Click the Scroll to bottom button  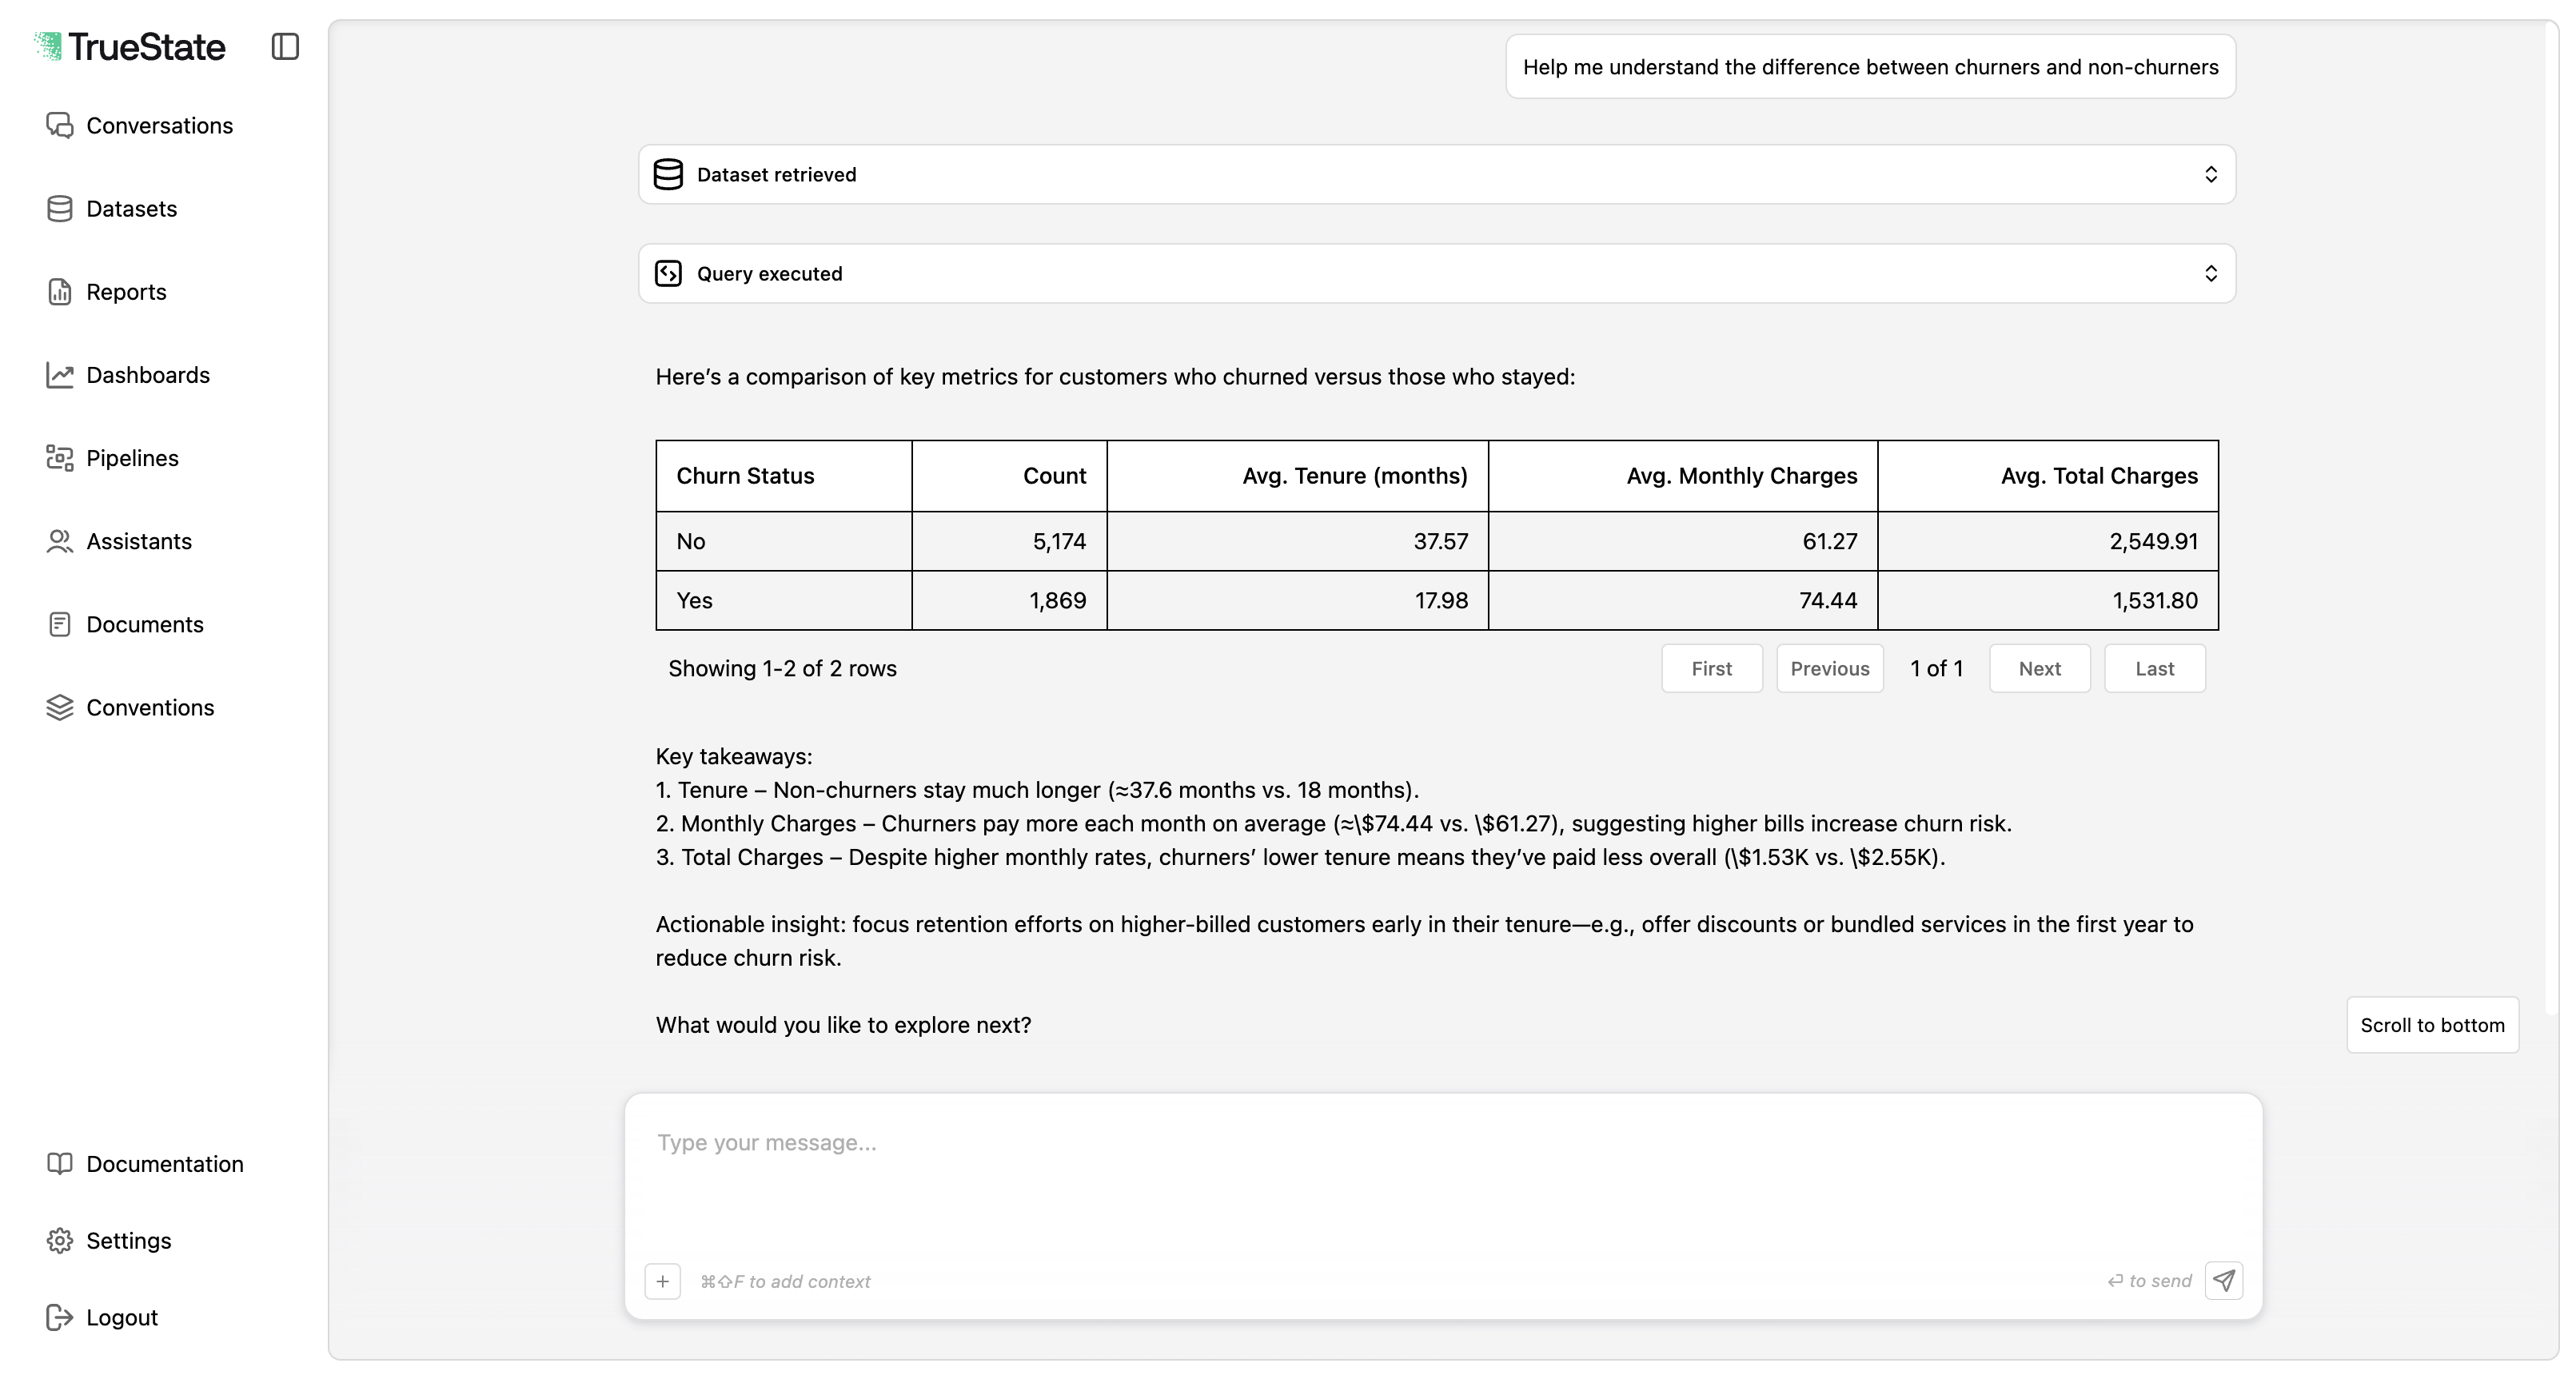click(x=2433, y=1024)
